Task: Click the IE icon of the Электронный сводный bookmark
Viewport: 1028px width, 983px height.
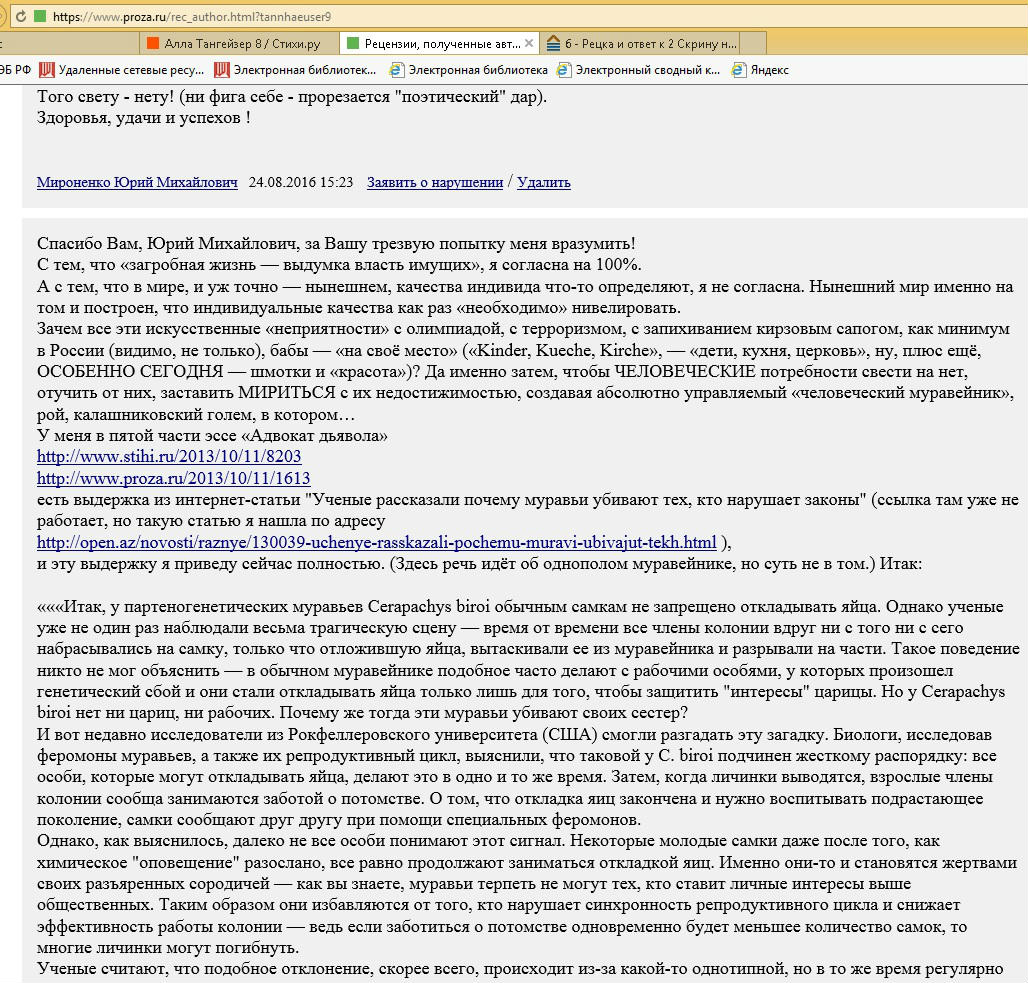Action: tap(563, 70)
